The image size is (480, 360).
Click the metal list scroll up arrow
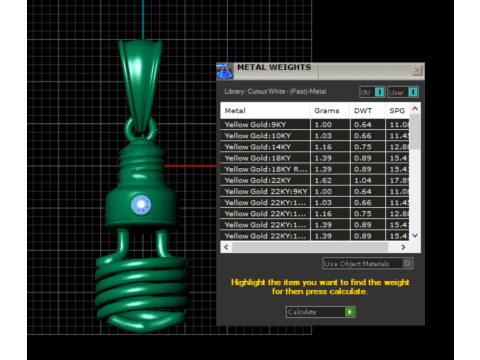click(x=415, y=108)
